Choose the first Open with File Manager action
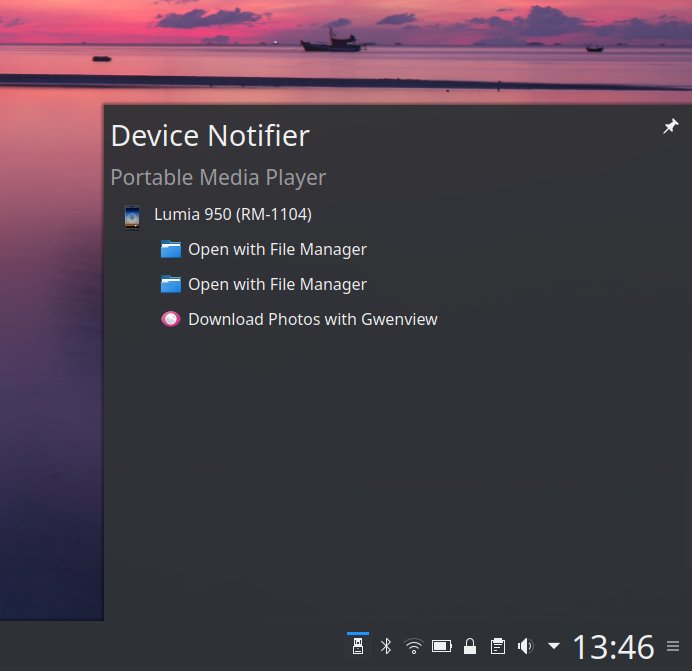 pyautogui.click(x=277, y=250)
